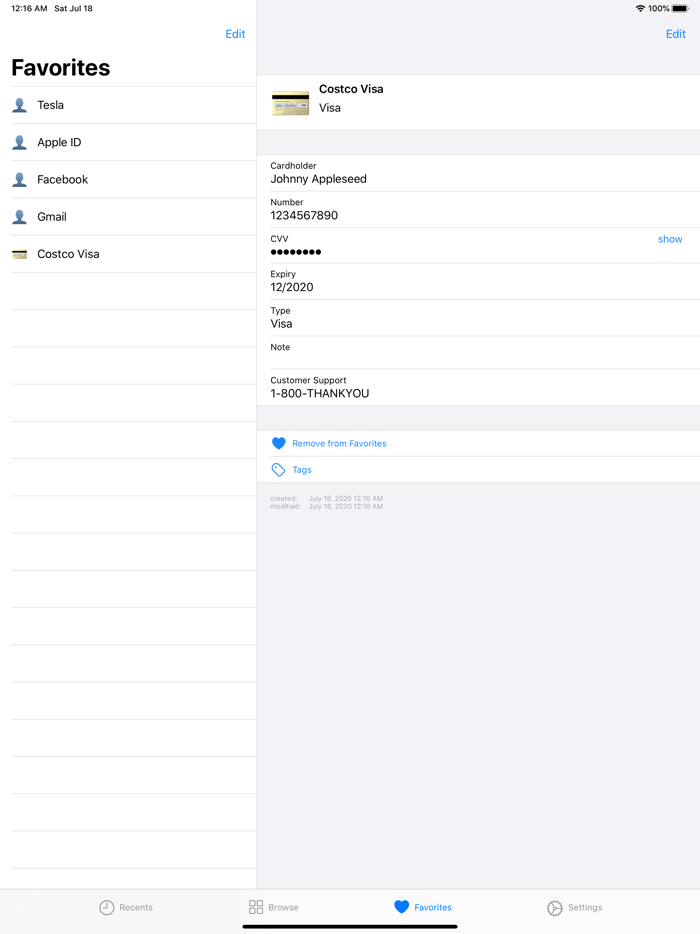
Task: Open the Settings tab
Action: [x=574, y=907]
